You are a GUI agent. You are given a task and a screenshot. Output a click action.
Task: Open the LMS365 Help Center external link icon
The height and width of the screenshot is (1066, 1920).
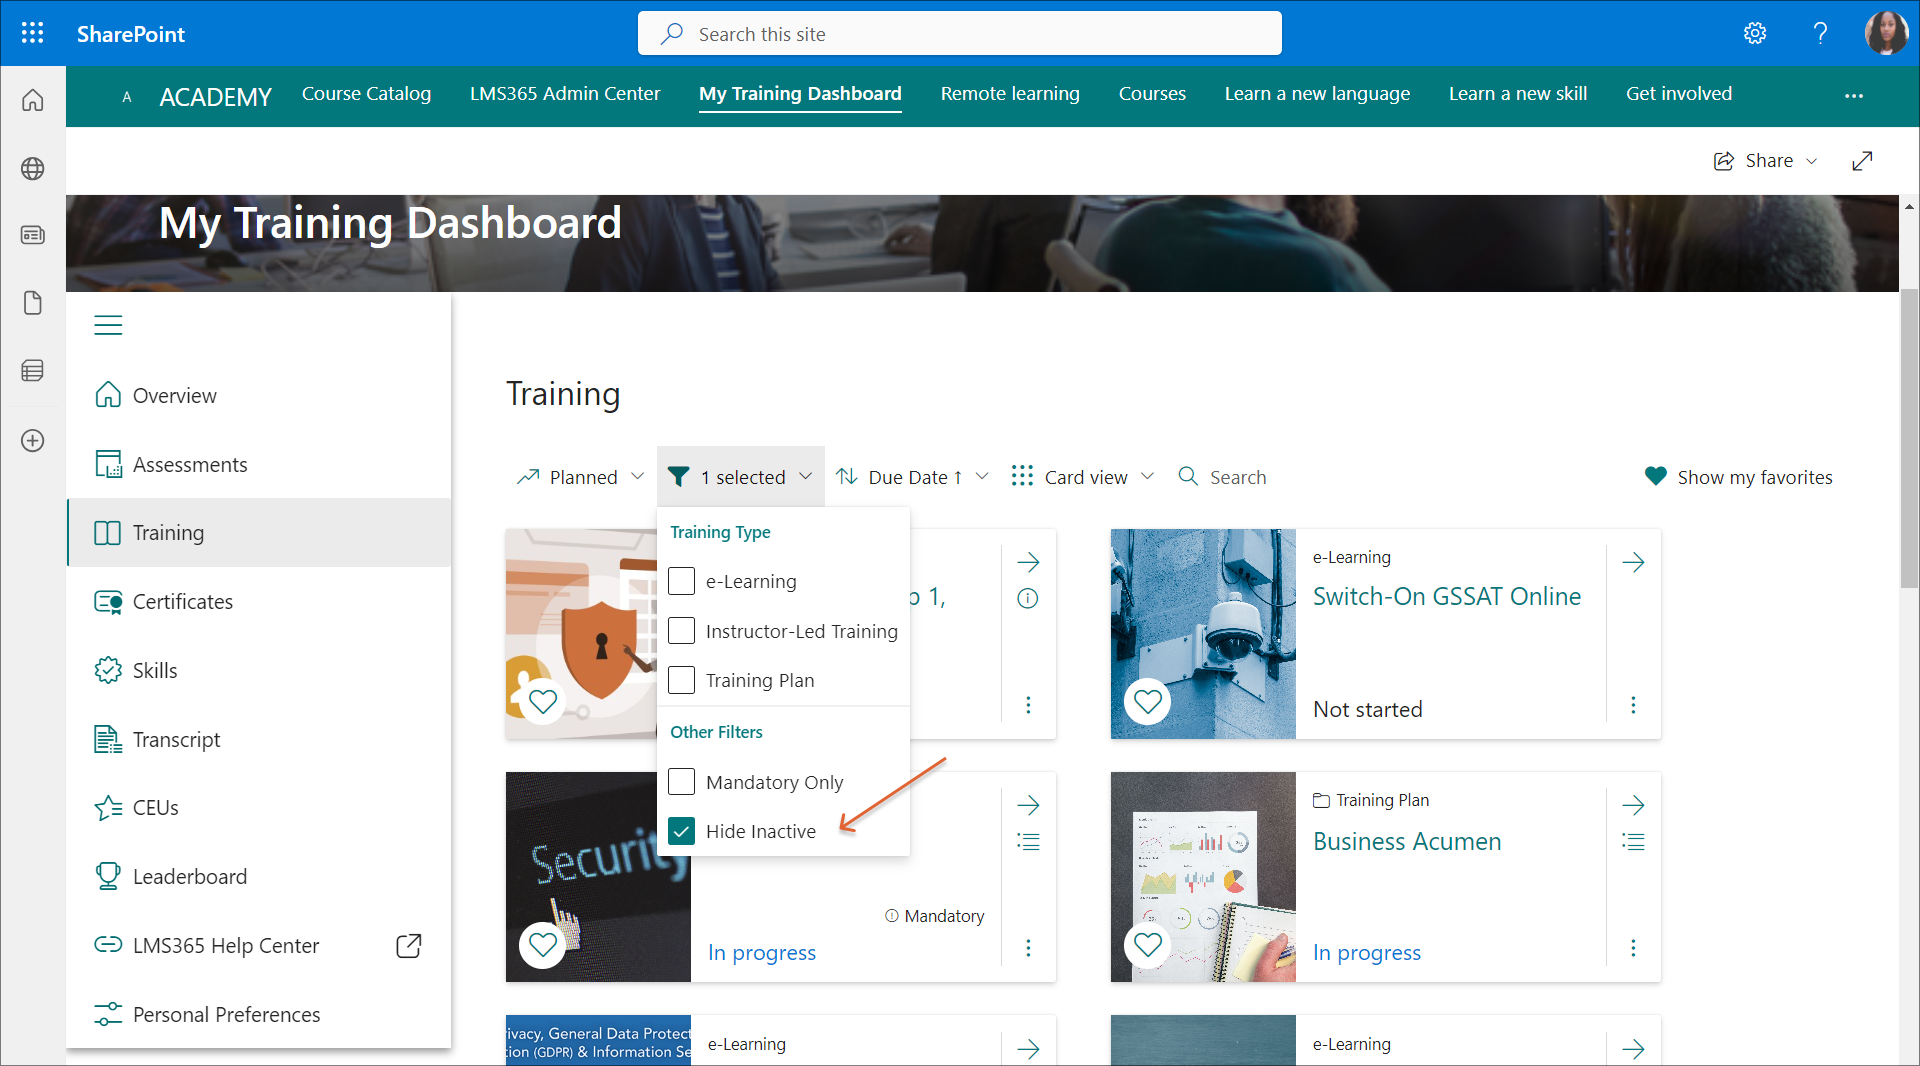click(408, 946)
